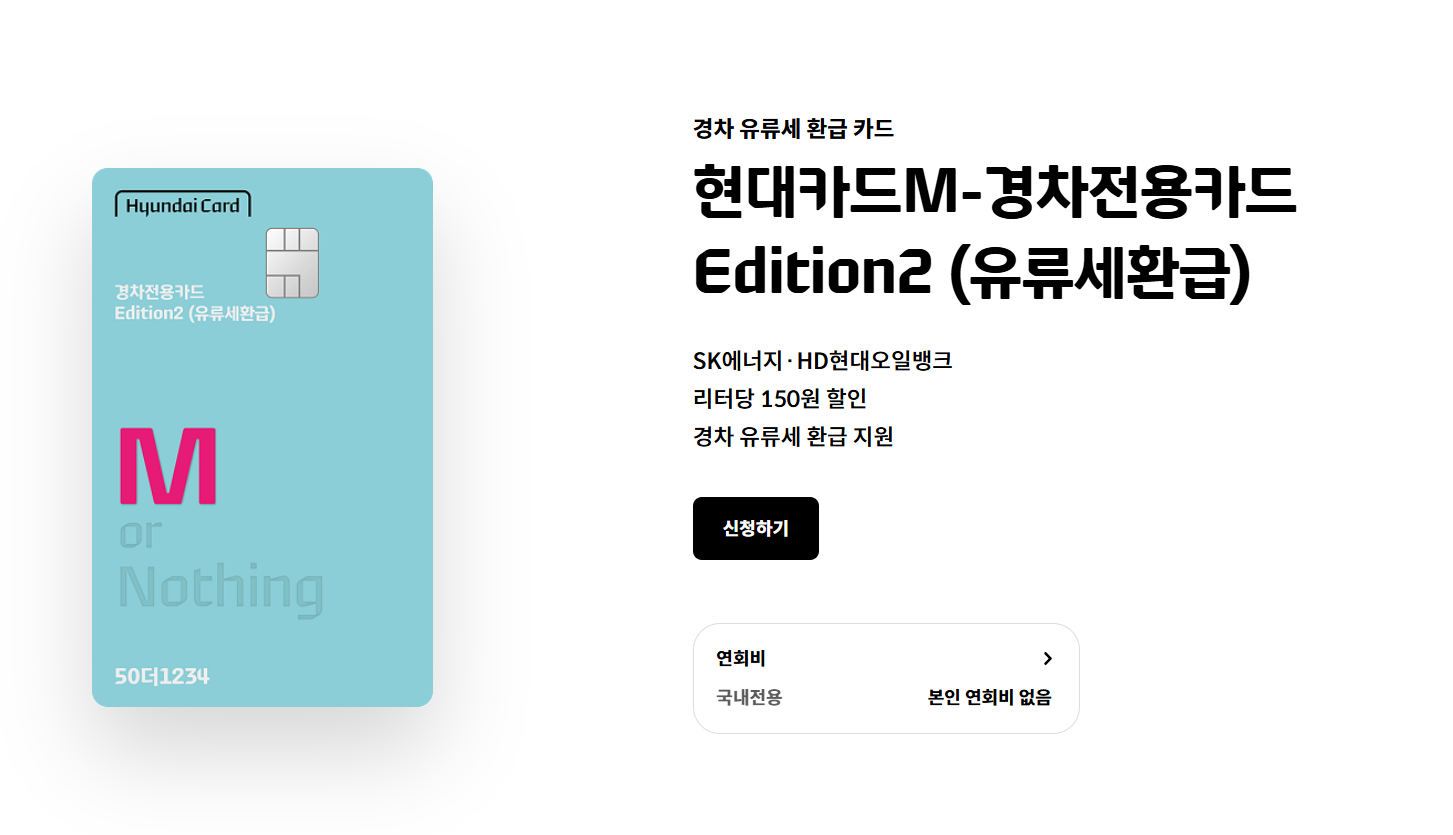1453x835 pixels.
Task: Click the 신청하기 apply button
Action: point(755,528)
